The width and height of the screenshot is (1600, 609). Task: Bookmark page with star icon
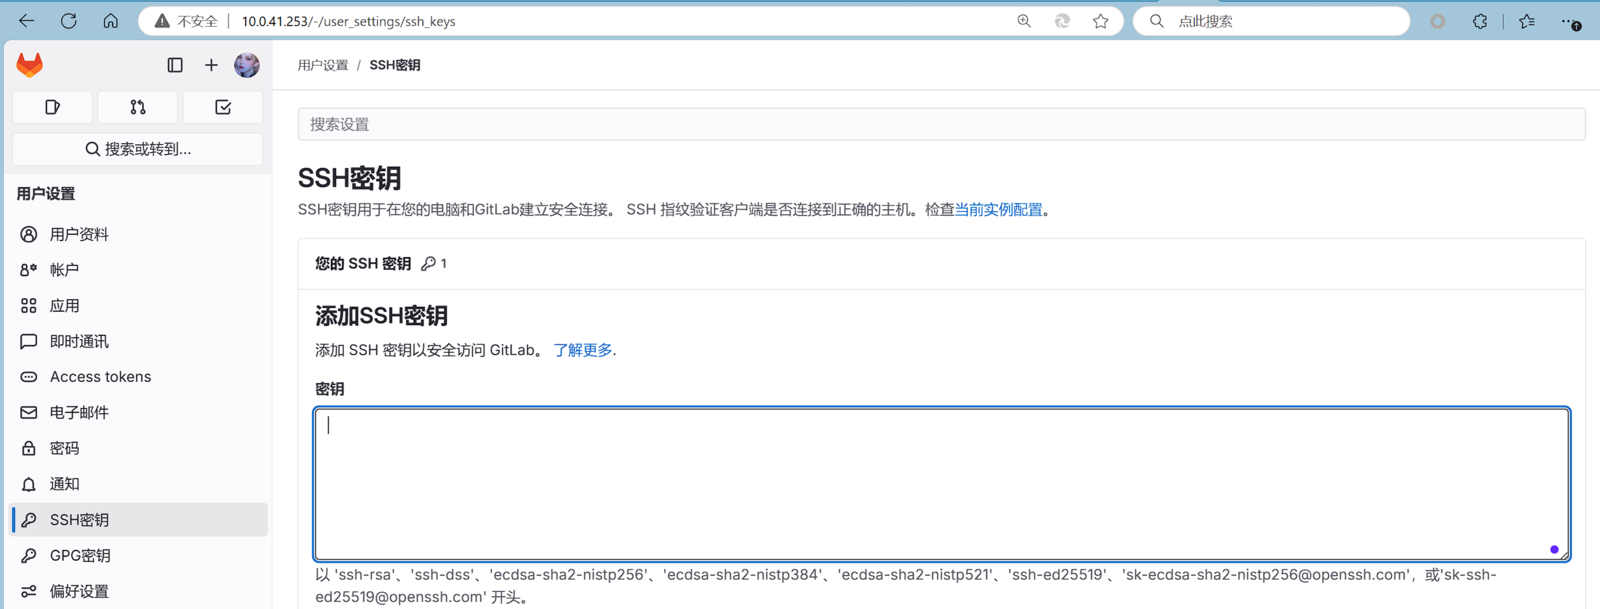[1101, 21]
